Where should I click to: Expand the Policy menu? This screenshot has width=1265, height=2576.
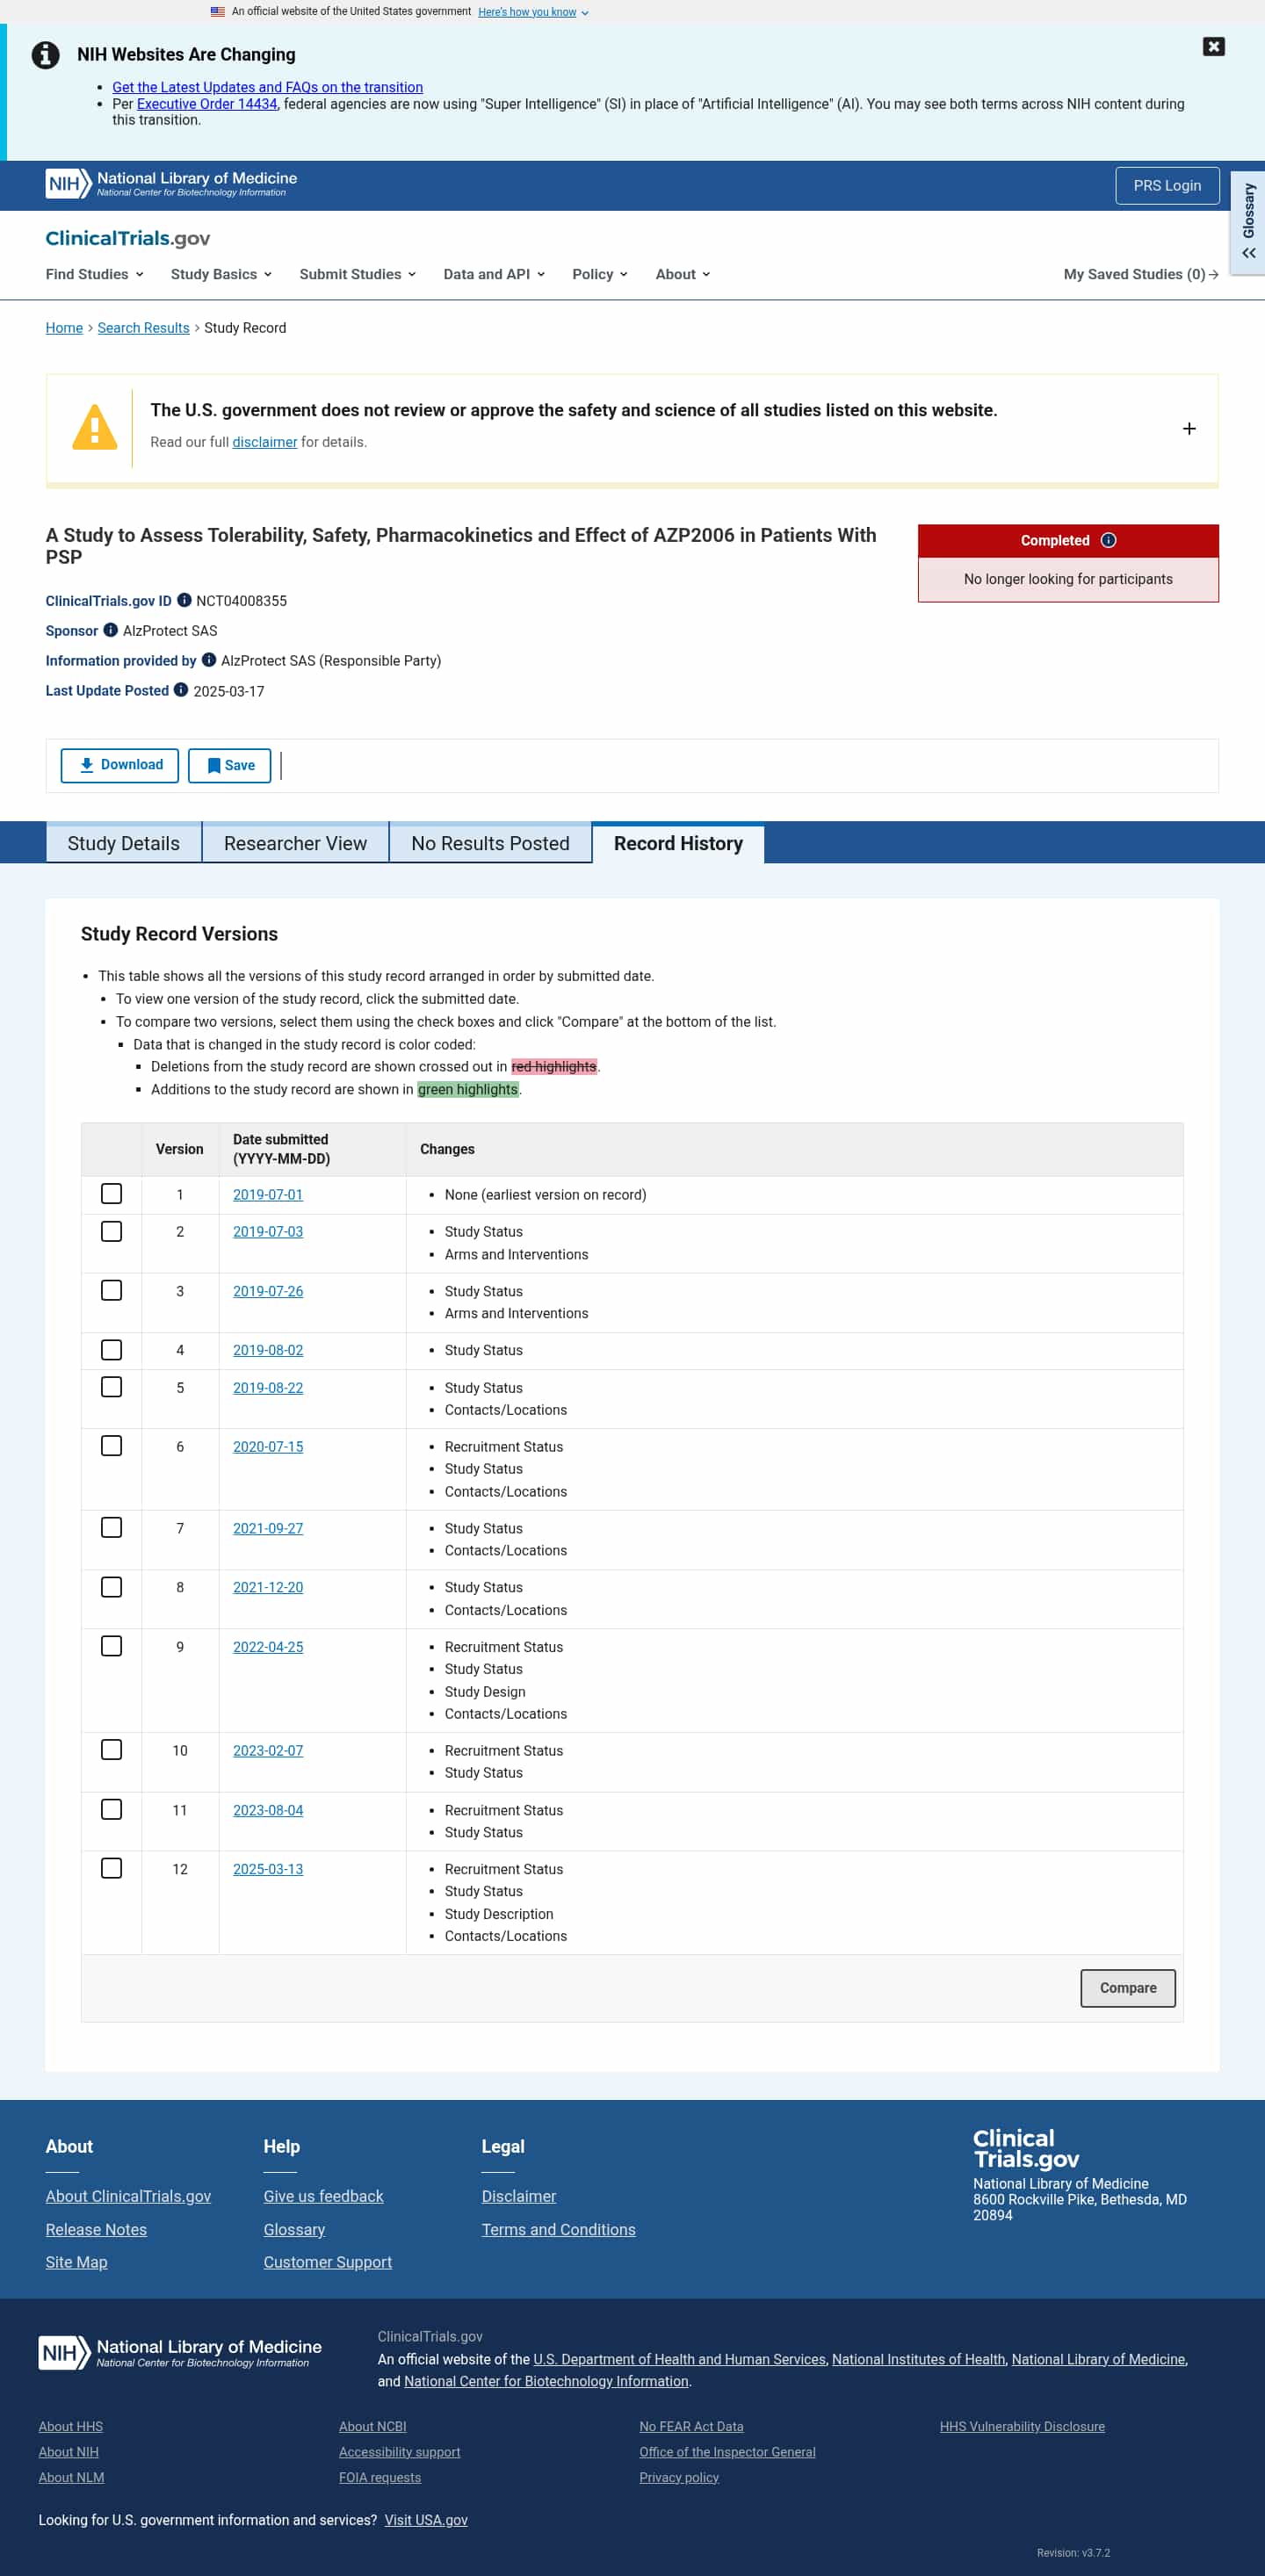(600, 274)
